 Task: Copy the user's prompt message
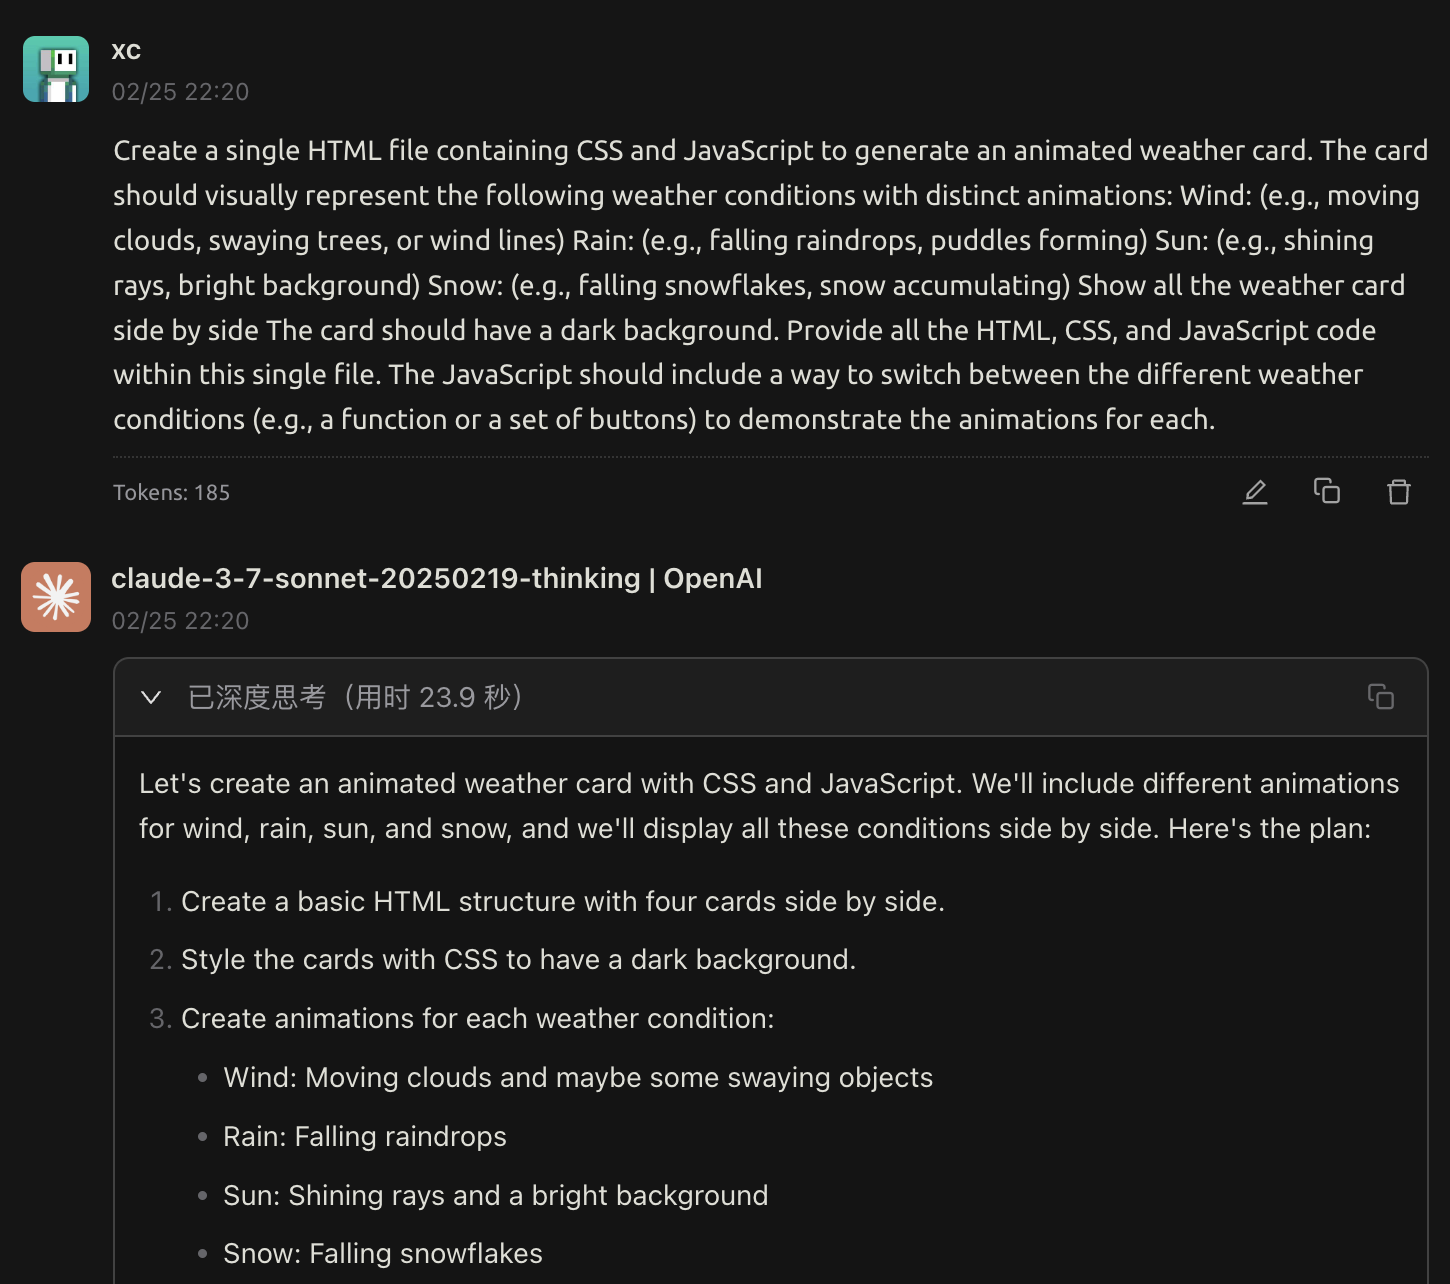click(x=1327, y=491)
